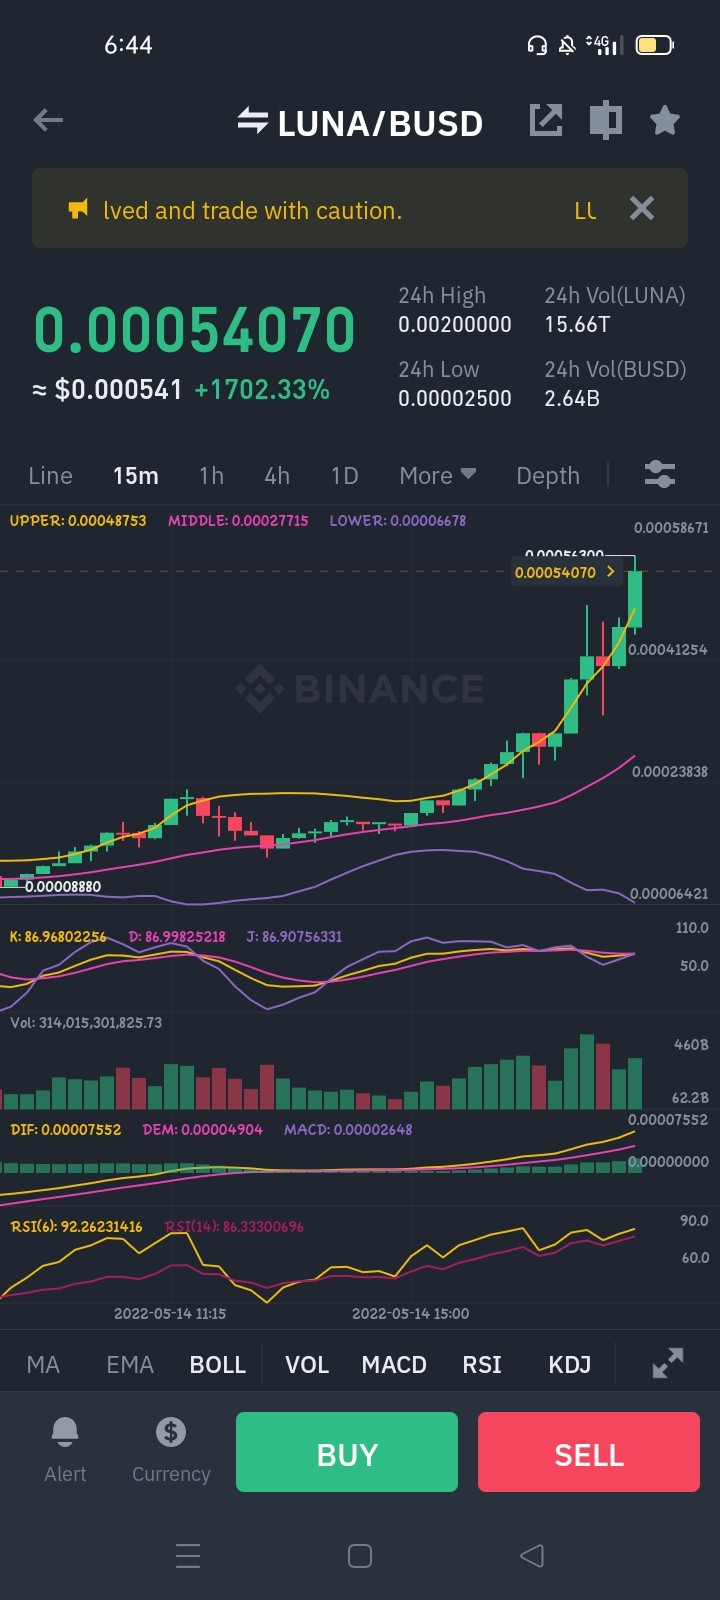The image size is (720, 1600).
Task: Open chart settings sliders icon
Action: [x=660, y=474]
